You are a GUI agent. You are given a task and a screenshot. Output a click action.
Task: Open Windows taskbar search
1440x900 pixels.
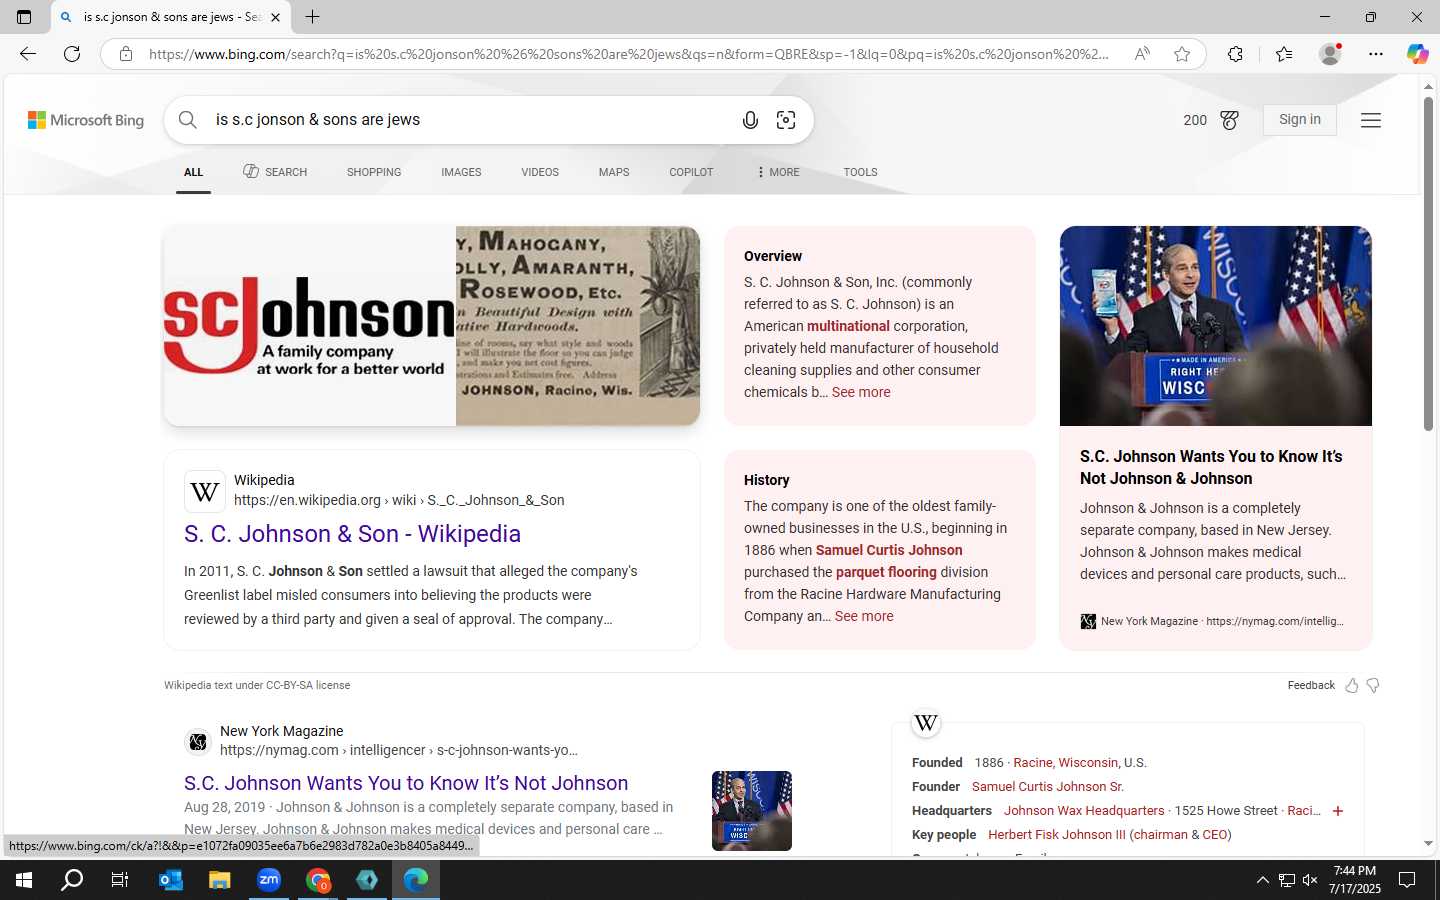tap(72, 880)
